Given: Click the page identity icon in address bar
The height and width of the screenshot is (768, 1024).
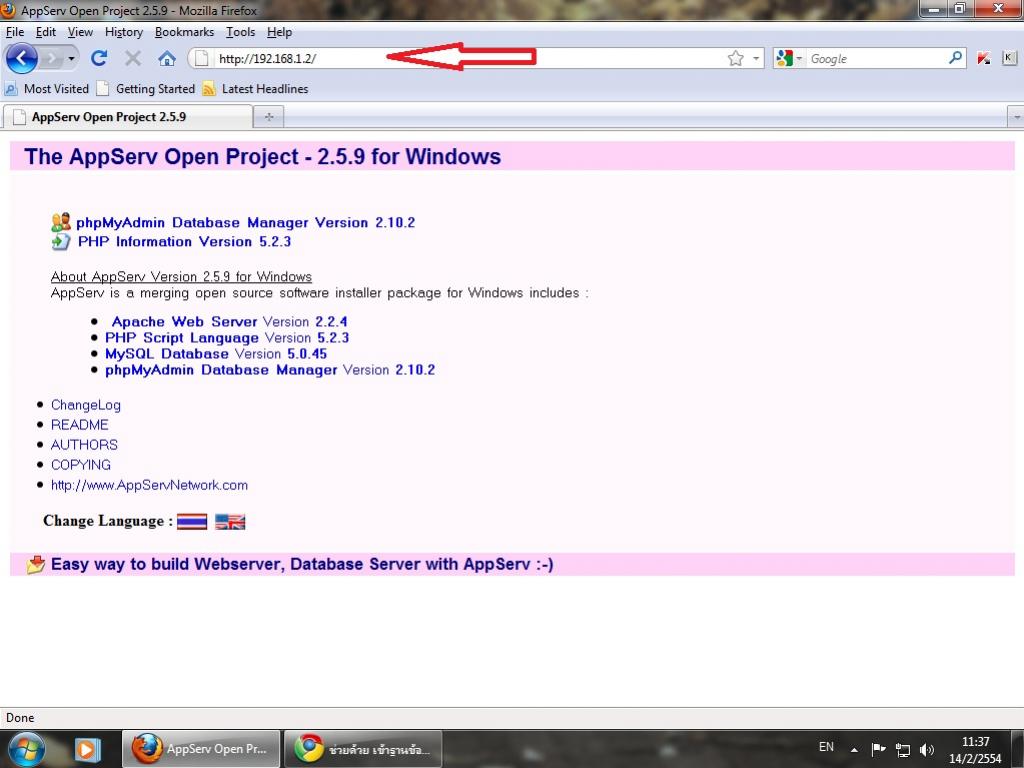Looking at the screenshot, I should point(202,59).
